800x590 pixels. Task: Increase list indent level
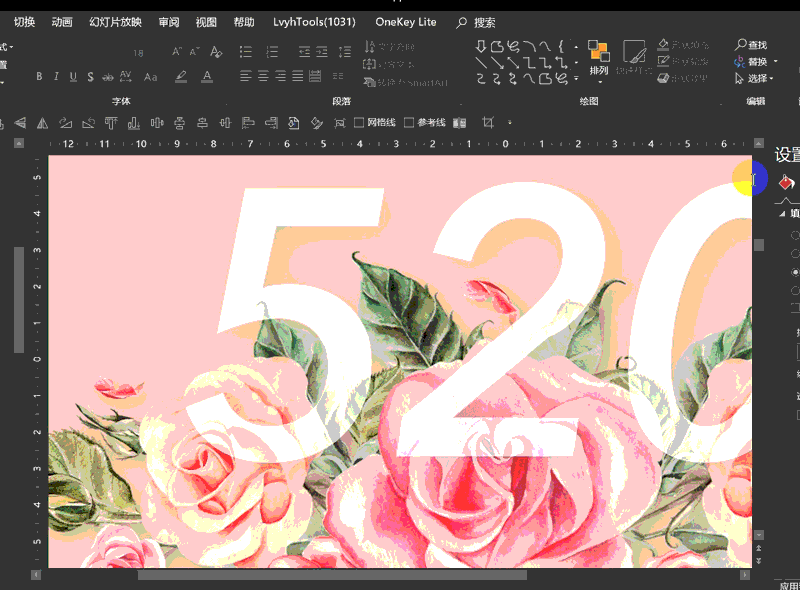coord(322,52)
